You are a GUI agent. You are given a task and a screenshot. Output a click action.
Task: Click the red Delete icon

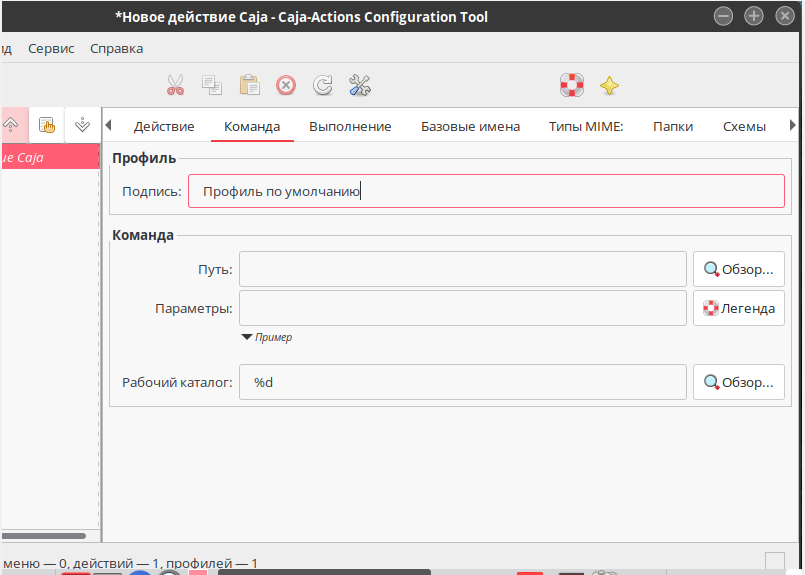(286, 85)
